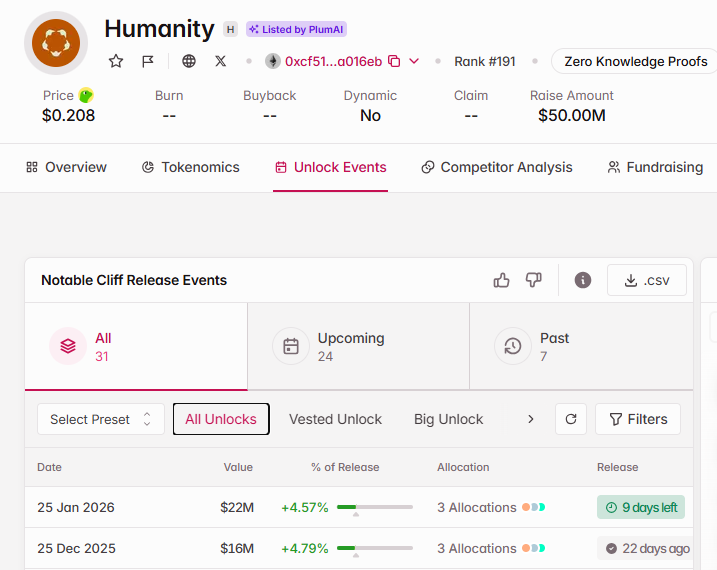Click the thumbs down feedback icon
Screen dimensions: 717x570
[x=534, y=280]
